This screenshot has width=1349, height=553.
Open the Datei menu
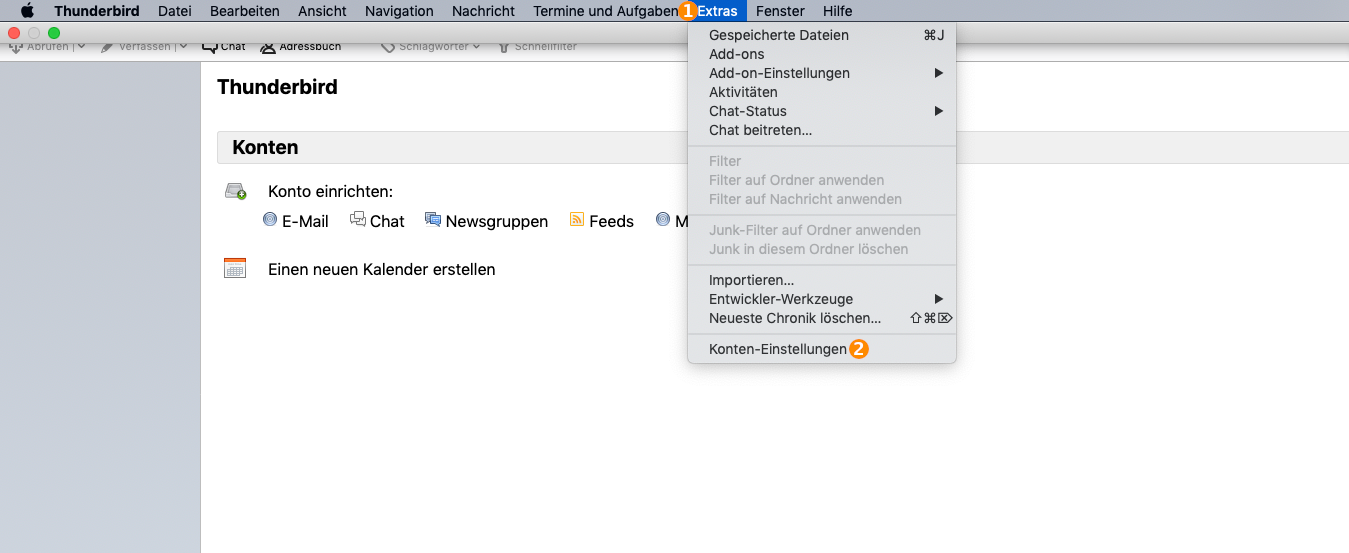(x=175, y=11)
